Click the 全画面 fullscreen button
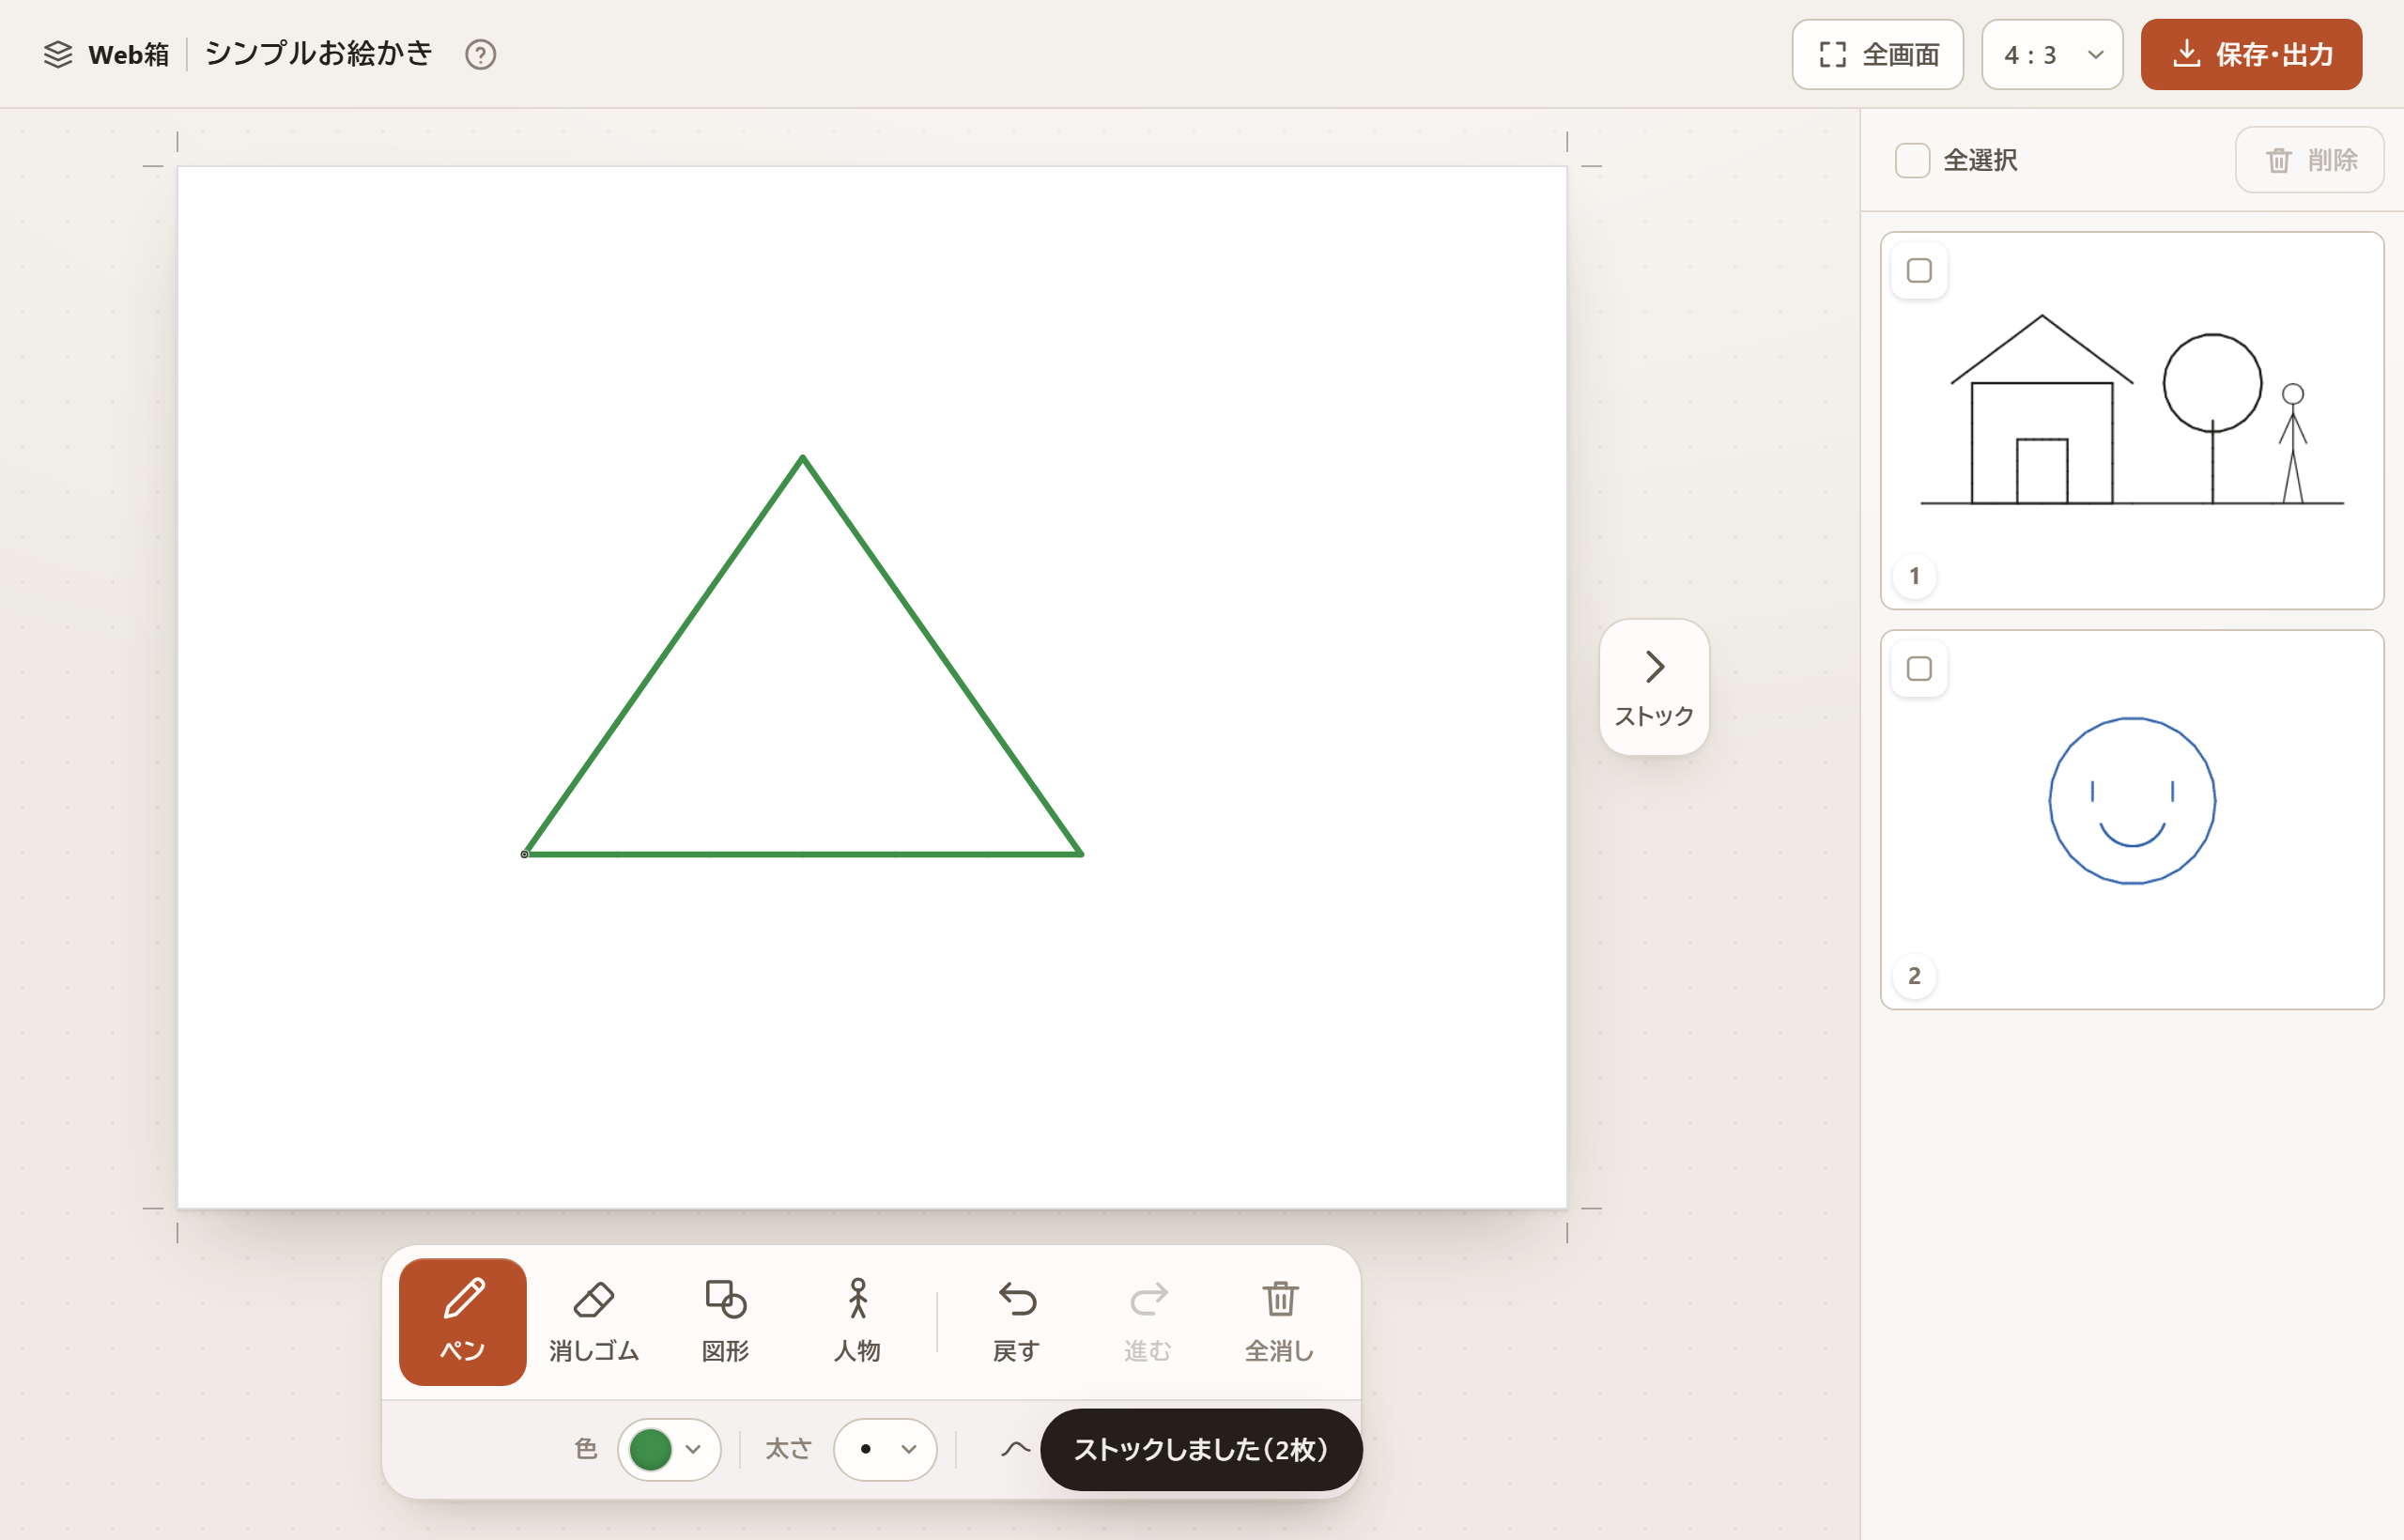 click(x=1877, y=54)
